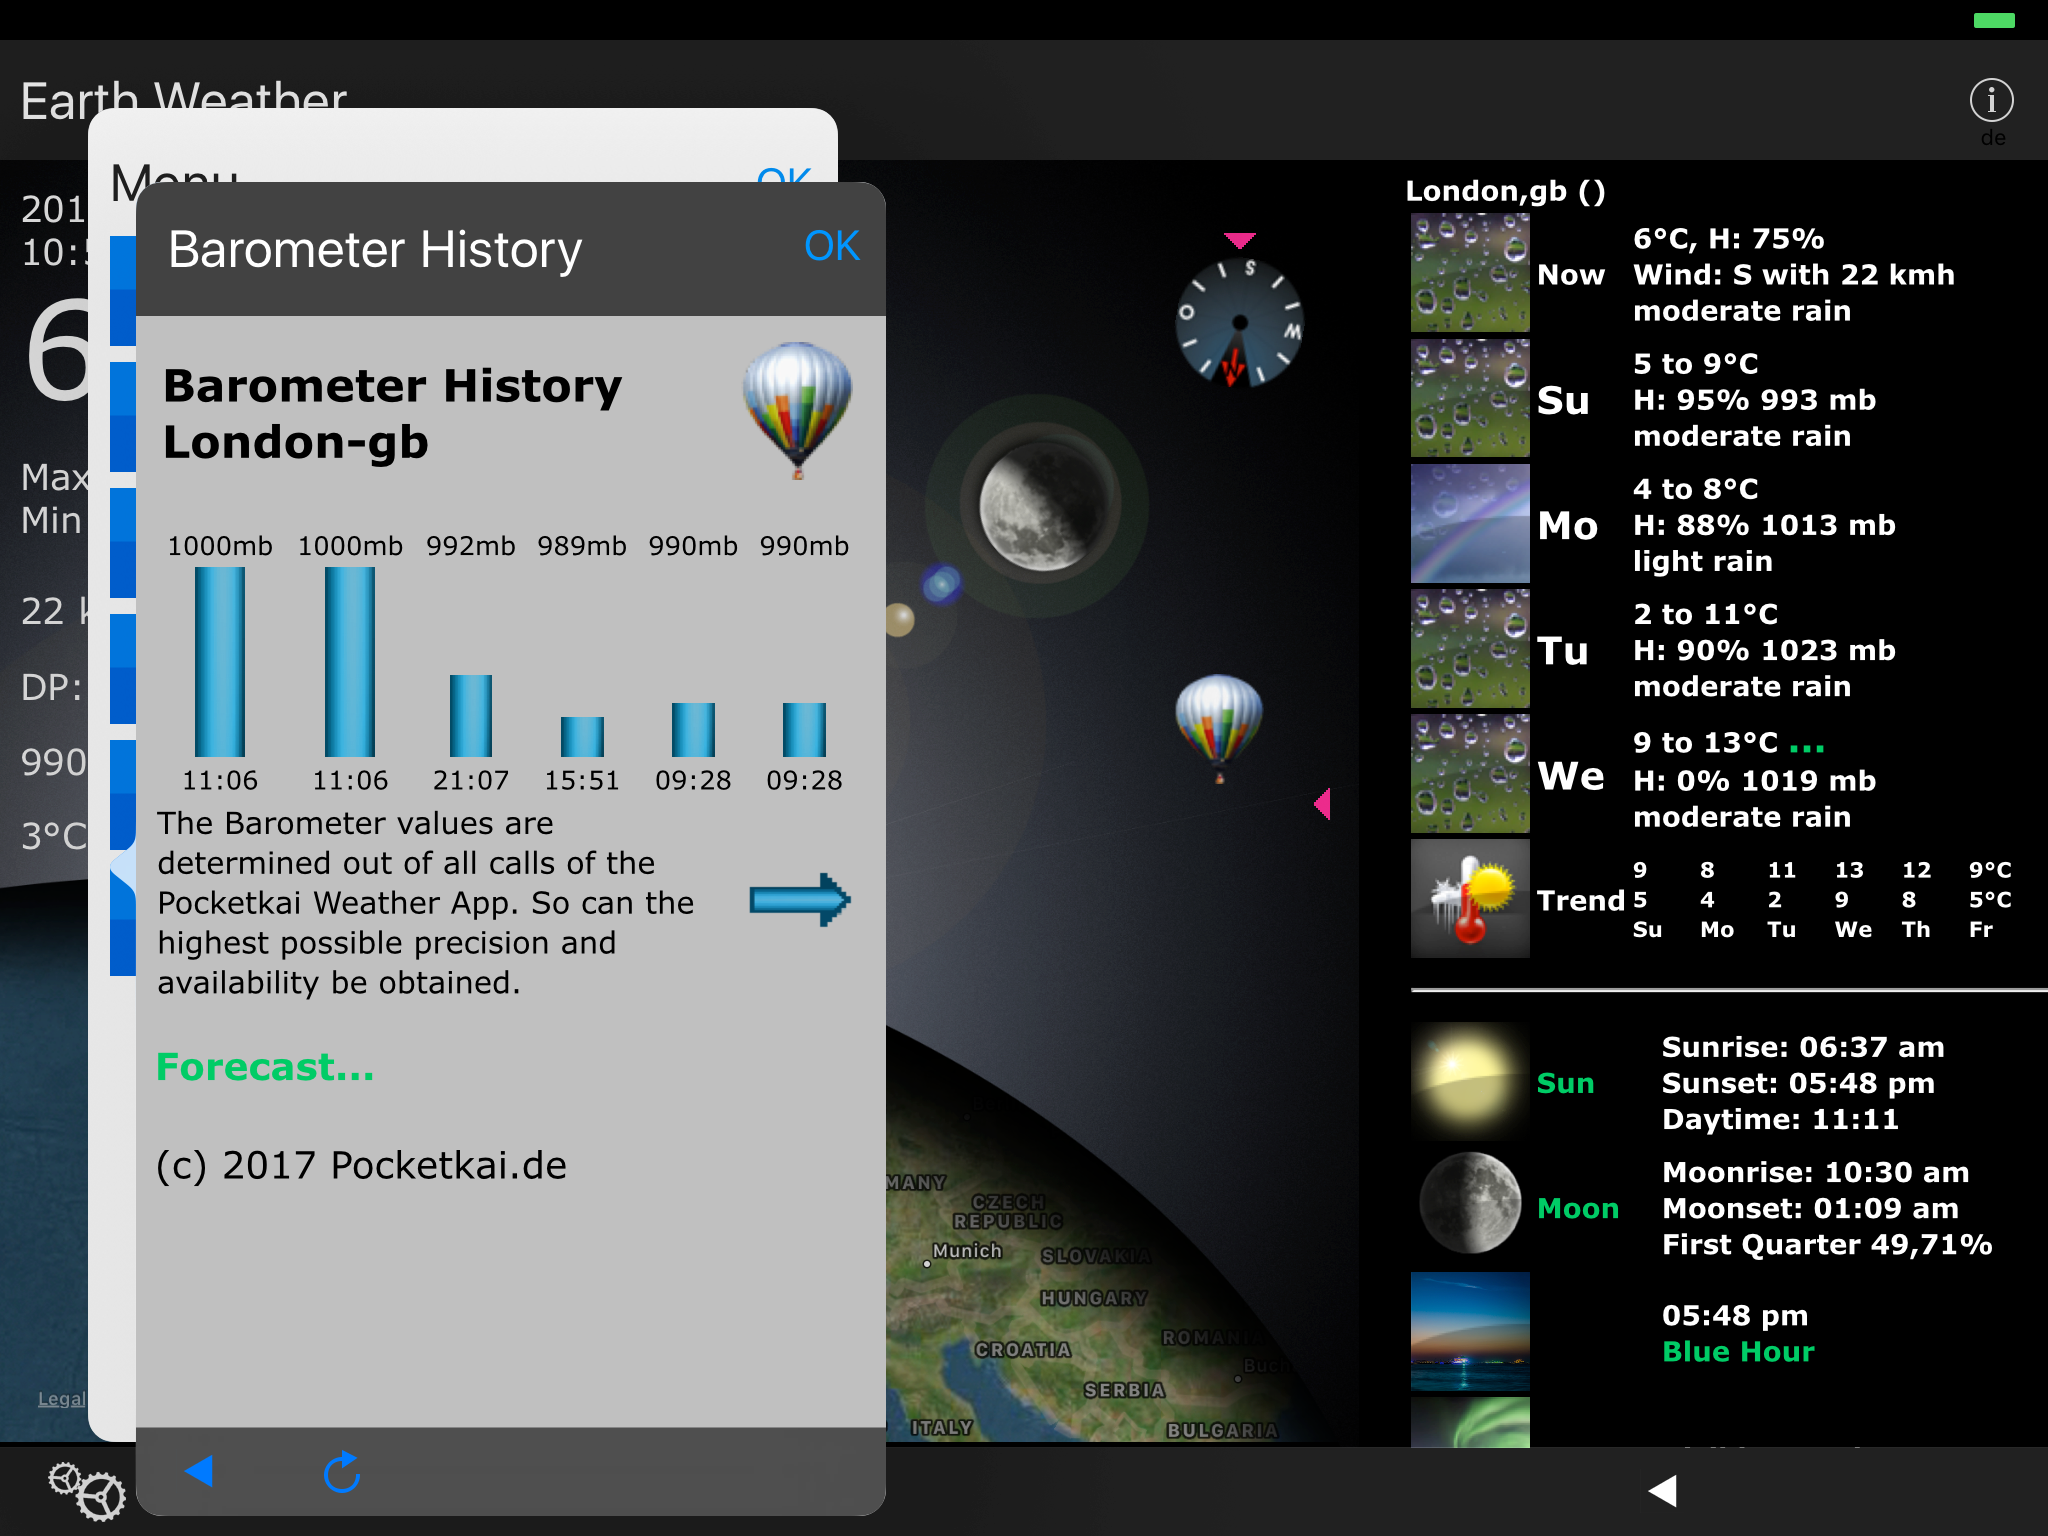
Task: Tap the H: 90% 1023 mb text
Action: [1764, 650]
